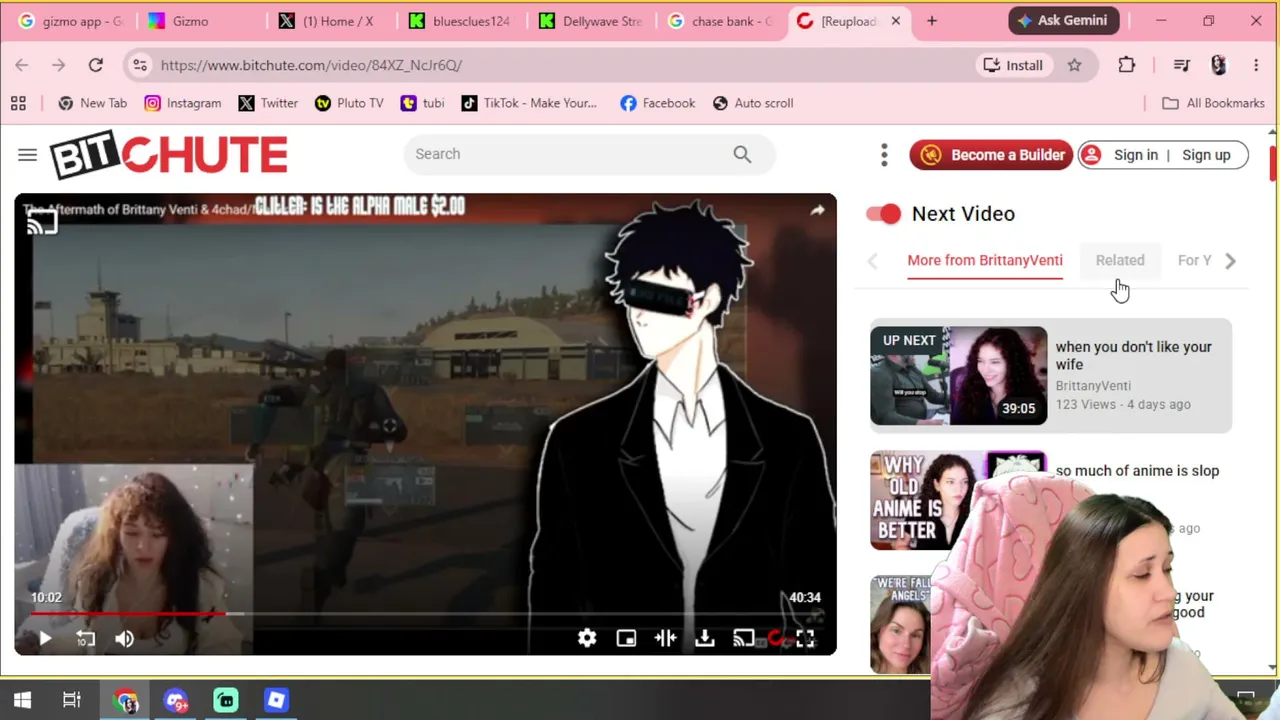Click the cast icon at the player's top-left
The height and width of the screenshot is (720, 1280).
coord(42,222)
